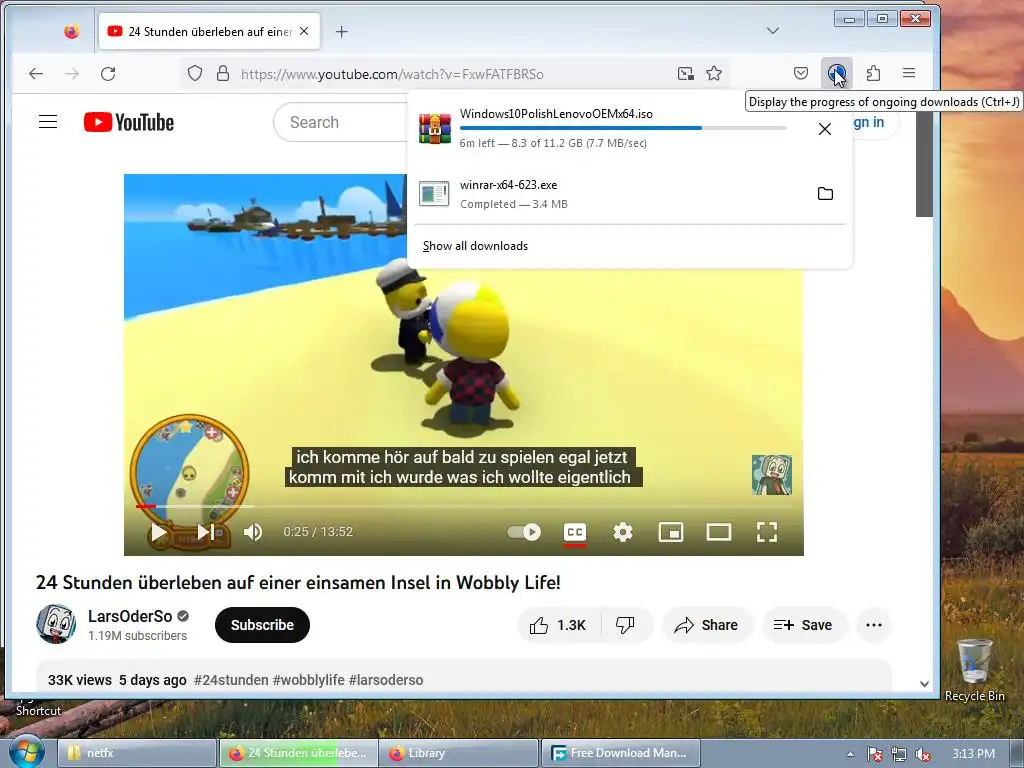The image size is (1024, 768).
Task: Open the Firefox View pinned tab
Action: tap(72, 31)
